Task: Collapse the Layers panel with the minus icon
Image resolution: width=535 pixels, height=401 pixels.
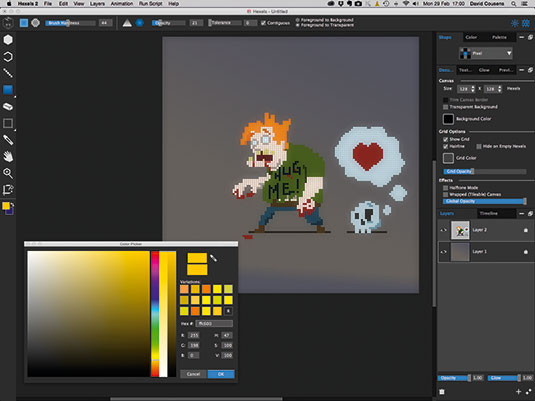Action: tap(522, 214)
